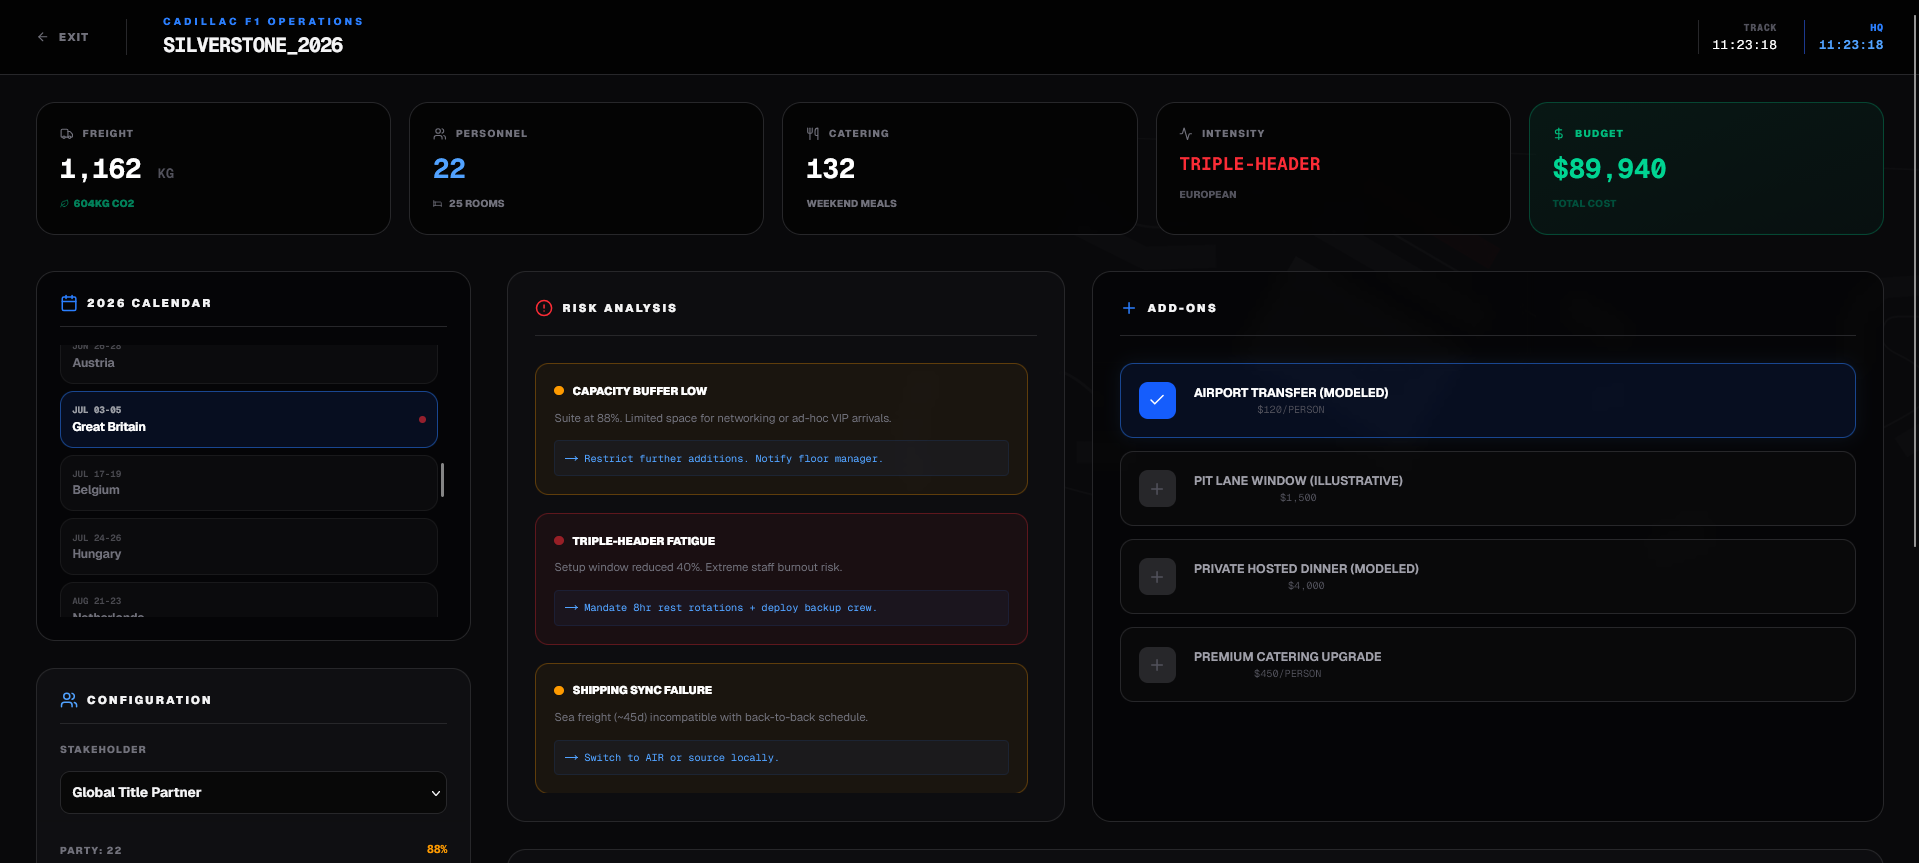Click the Risk Analysis alert icon

point(544,308)
